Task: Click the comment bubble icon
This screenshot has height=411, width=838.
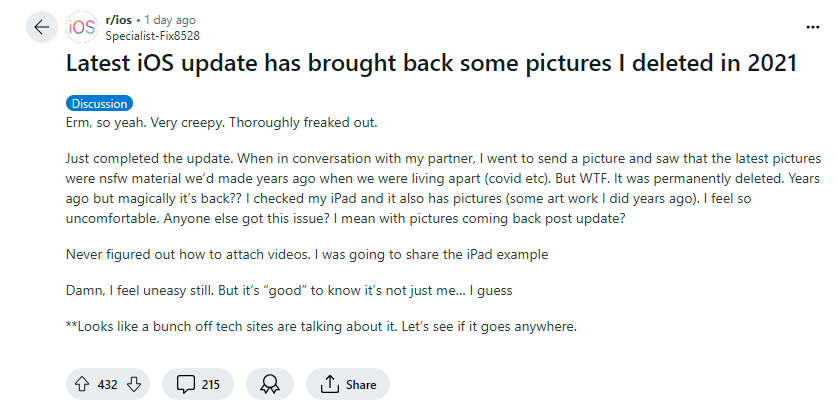Action: [x=185, y=384]
